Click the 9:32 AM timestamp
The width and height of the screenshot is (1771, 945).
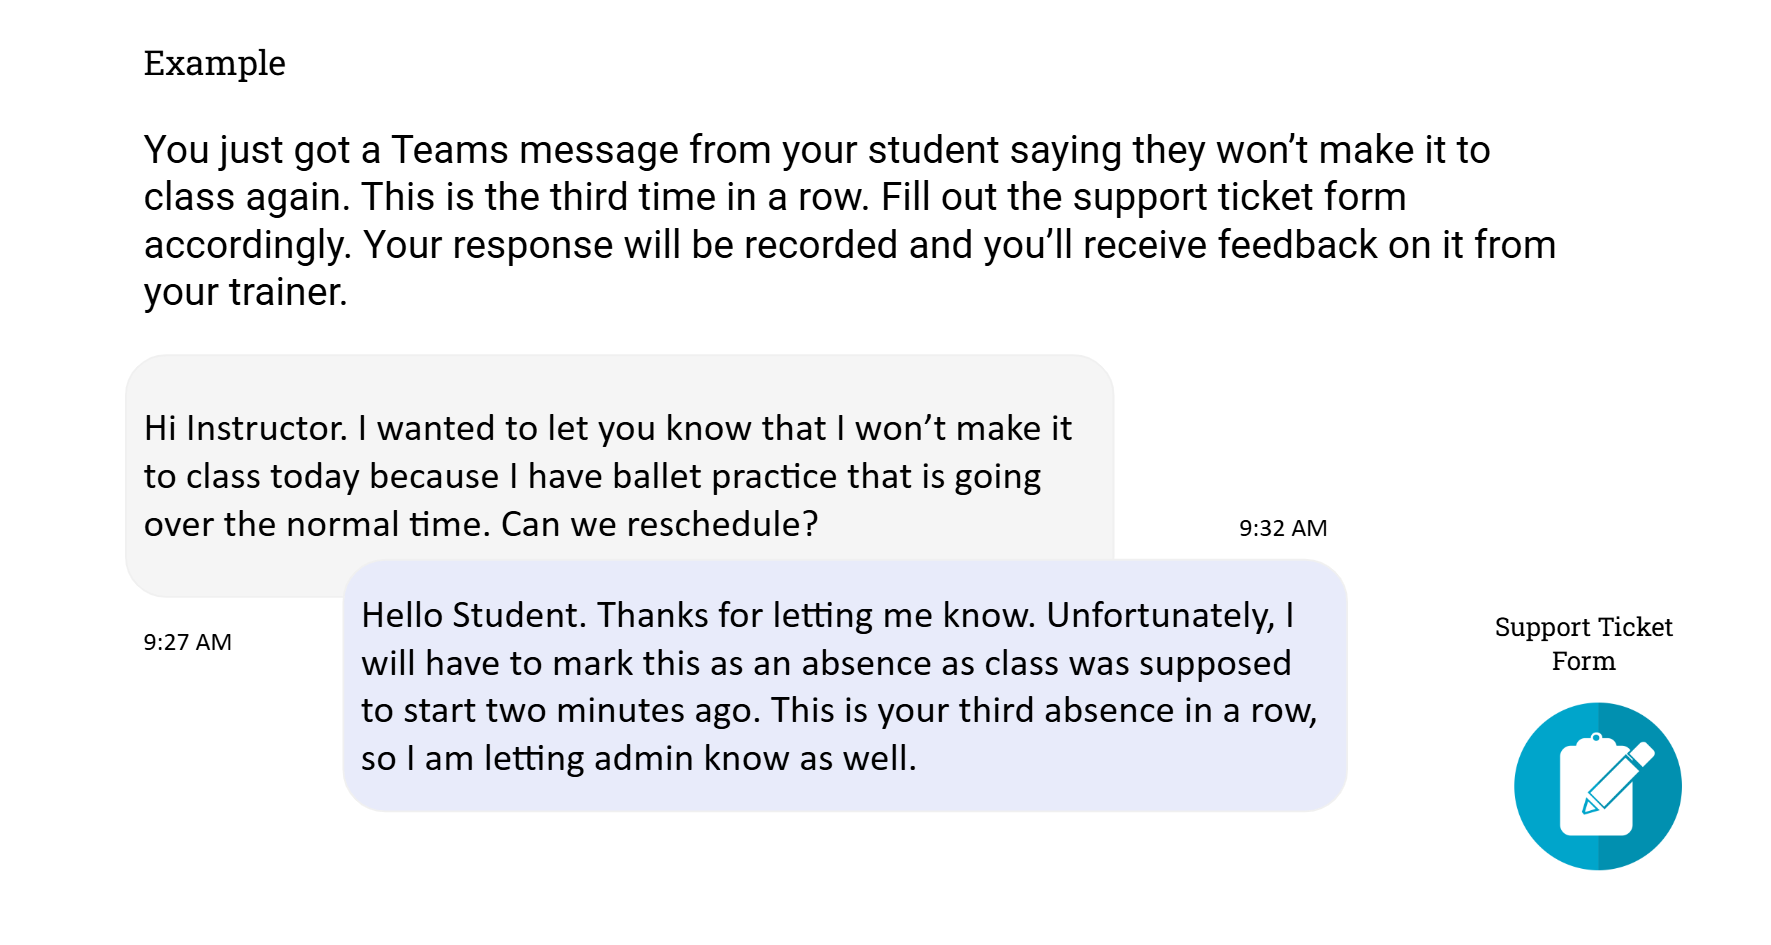[1283, 528]
